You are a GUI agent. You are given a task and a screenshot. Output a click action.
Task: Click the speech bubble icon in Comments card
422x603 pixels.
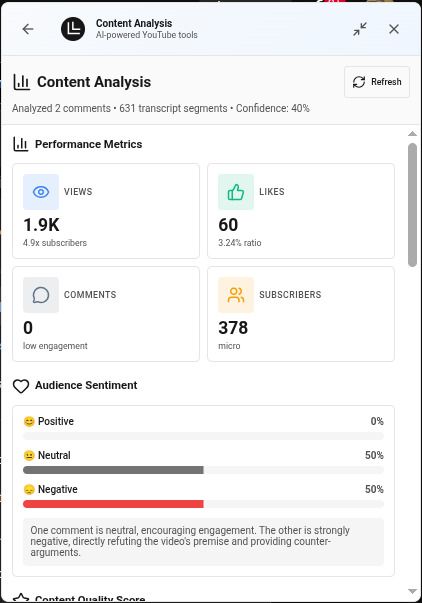click(41, 295)
